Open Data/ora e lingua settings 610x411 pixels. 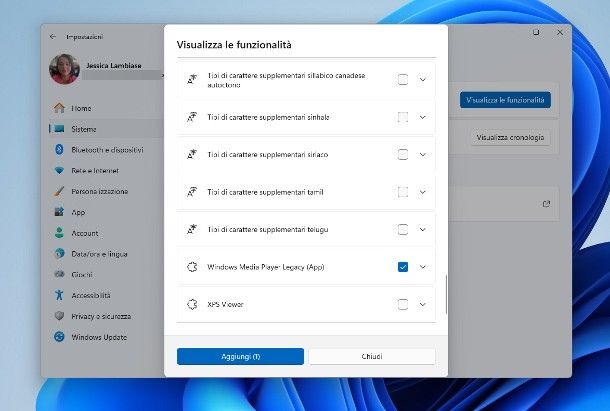(101, 253)
